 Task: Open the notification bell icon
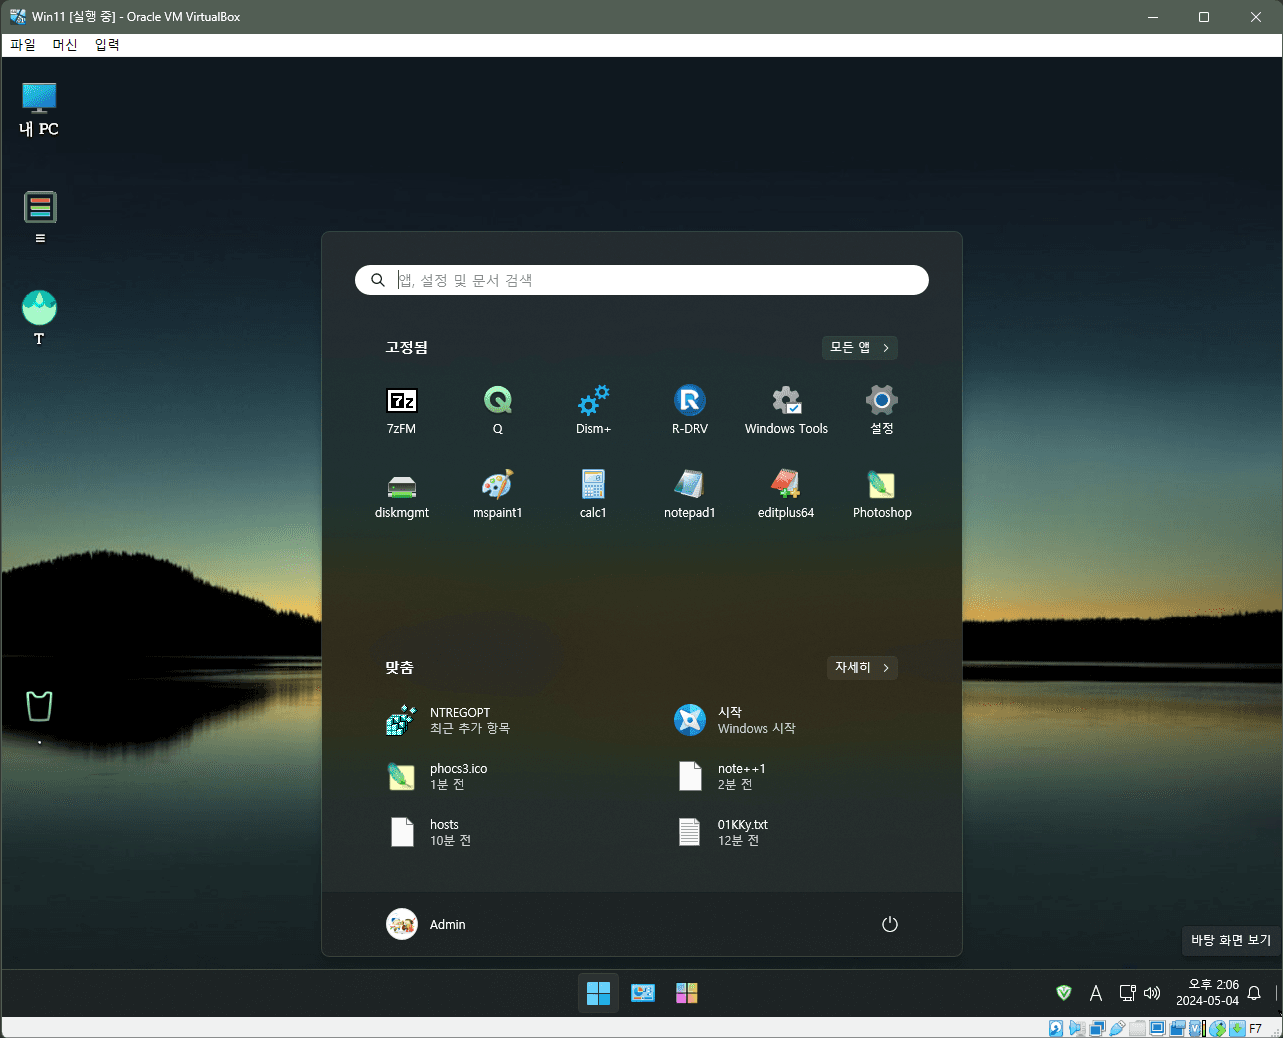tap(1254, 993)
